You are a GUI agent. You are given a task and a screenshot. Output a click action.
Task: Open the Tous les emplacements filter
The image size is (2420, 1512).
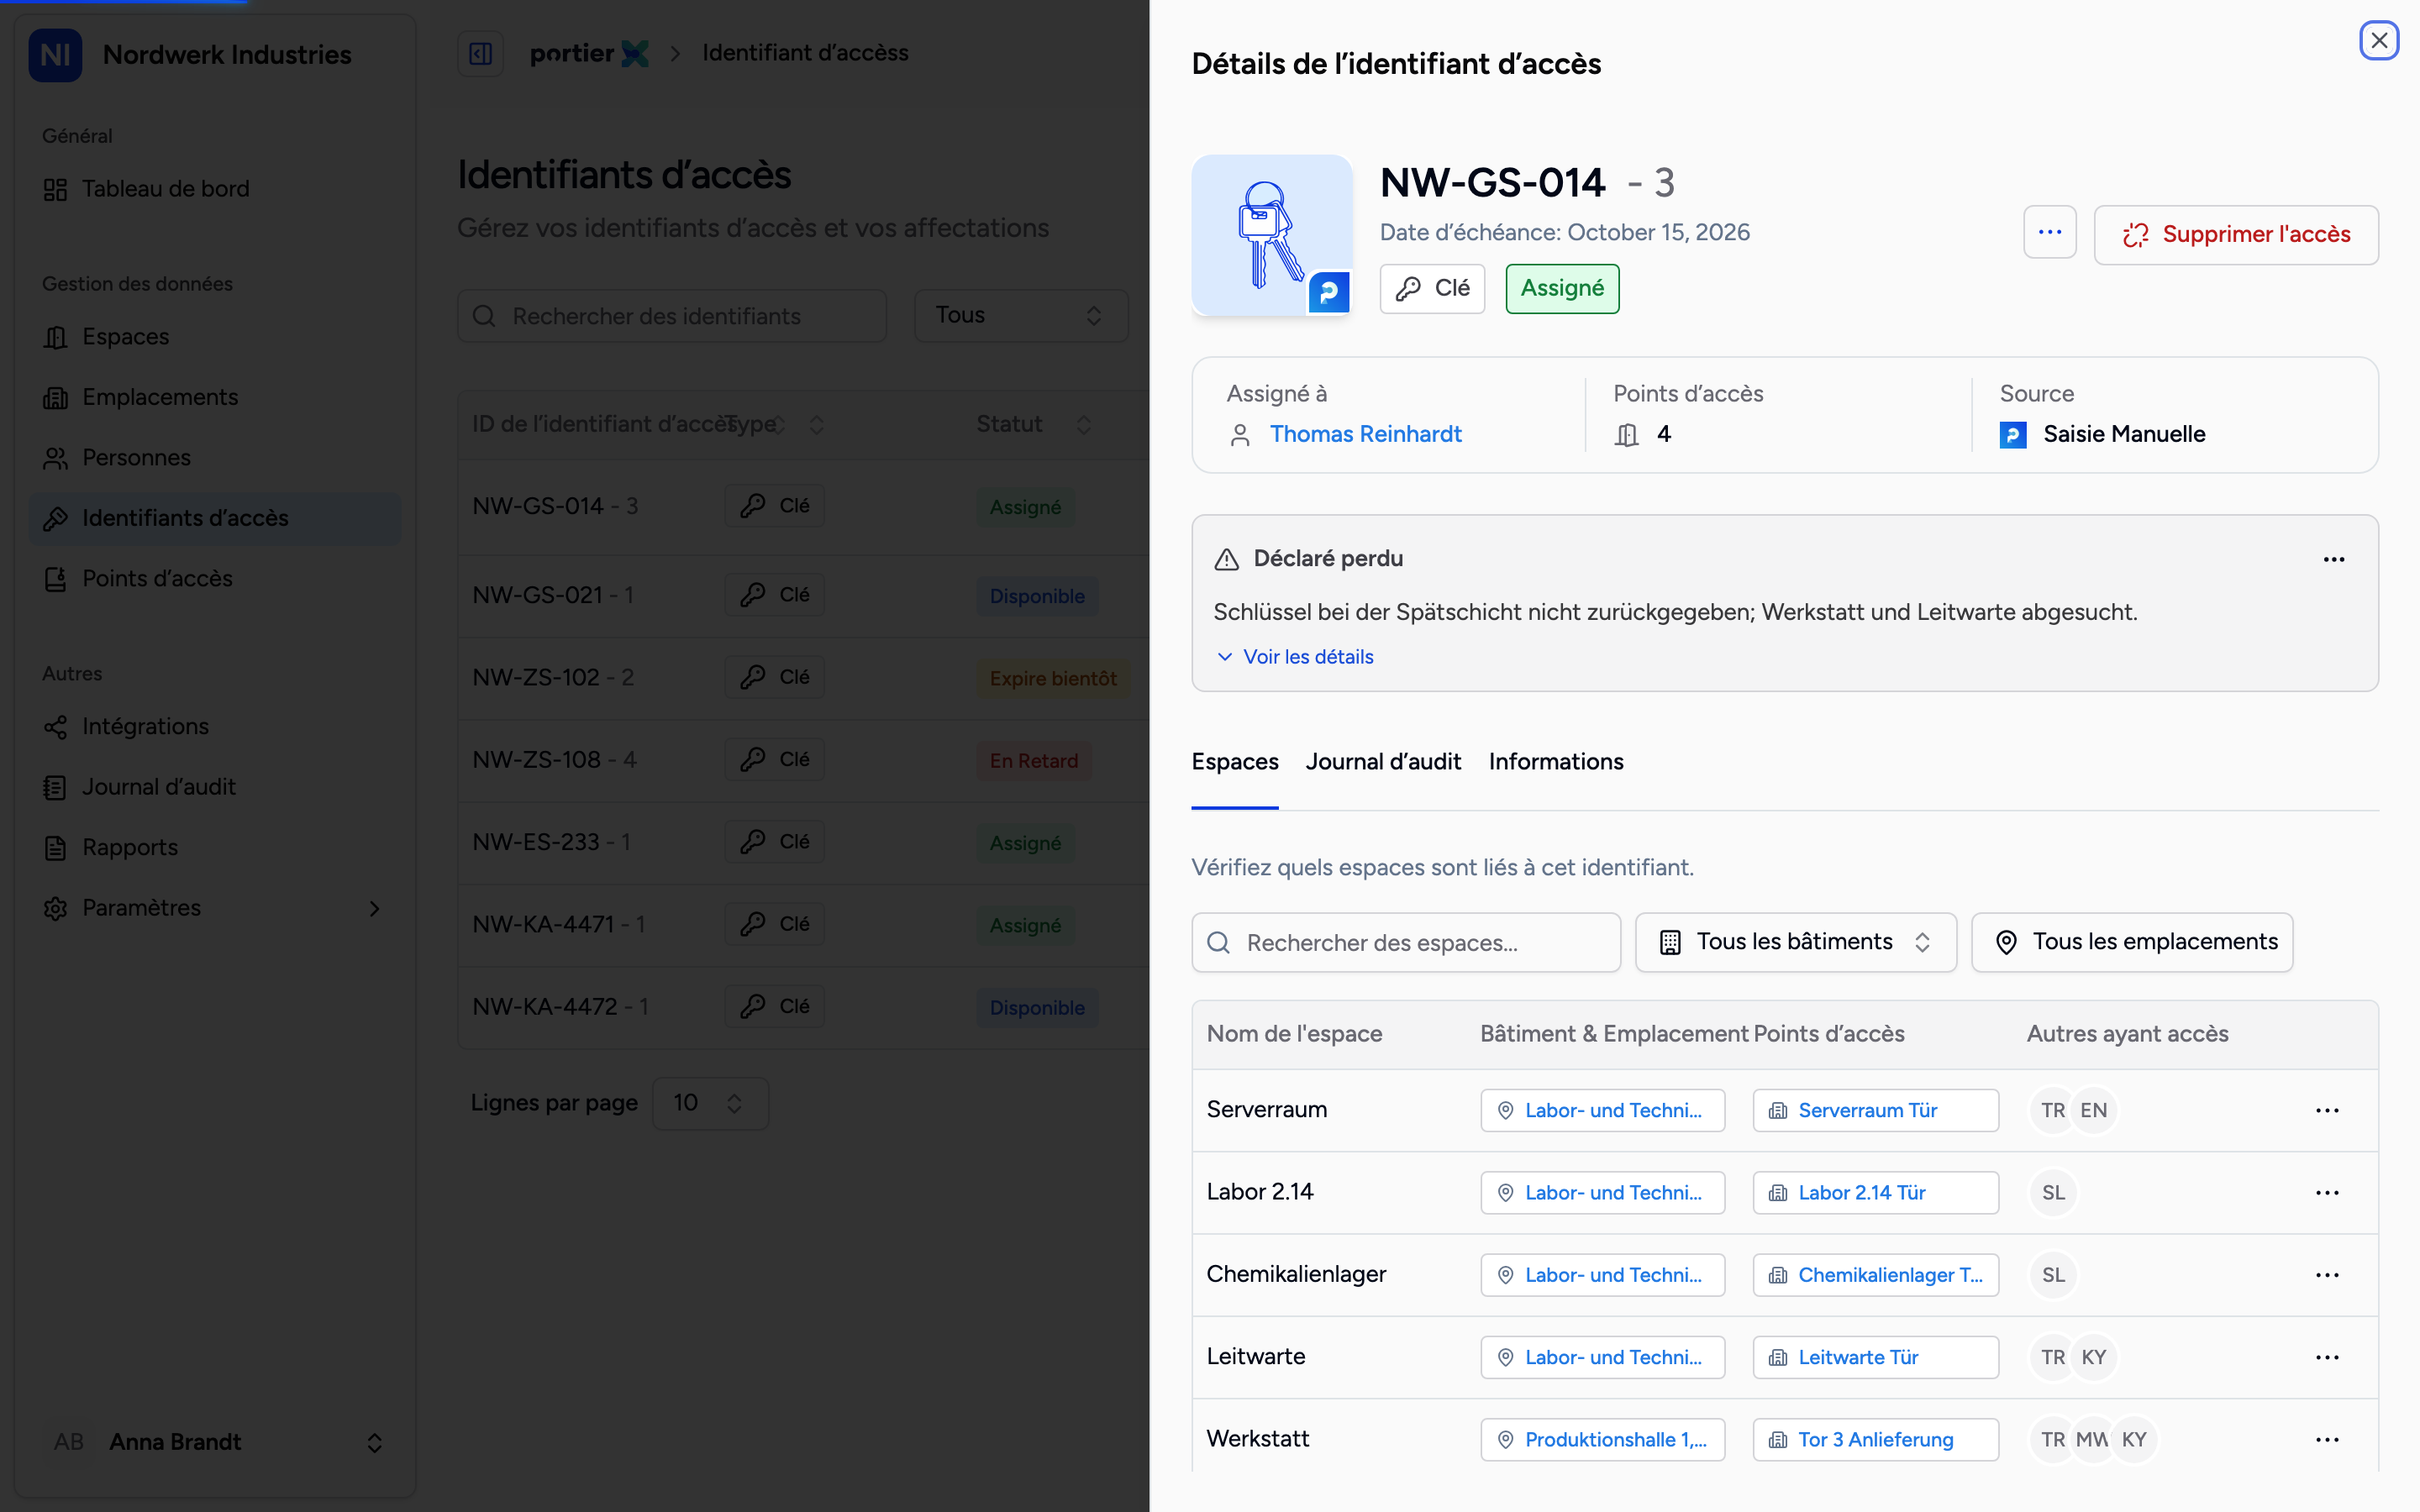2131,942
